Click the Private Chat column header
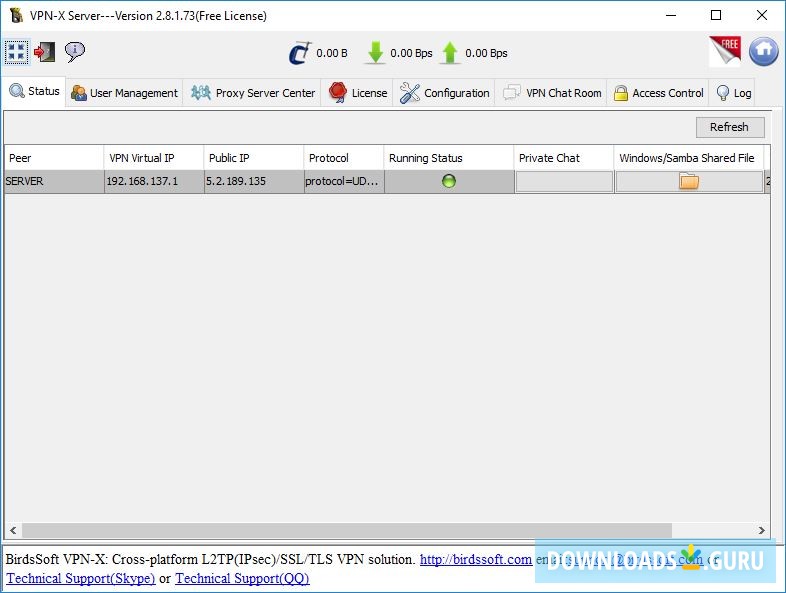 click(x=564, y=158)
